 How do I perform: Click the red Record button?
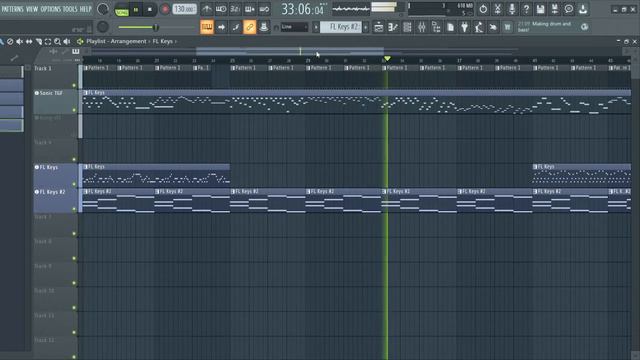(164, 9)
